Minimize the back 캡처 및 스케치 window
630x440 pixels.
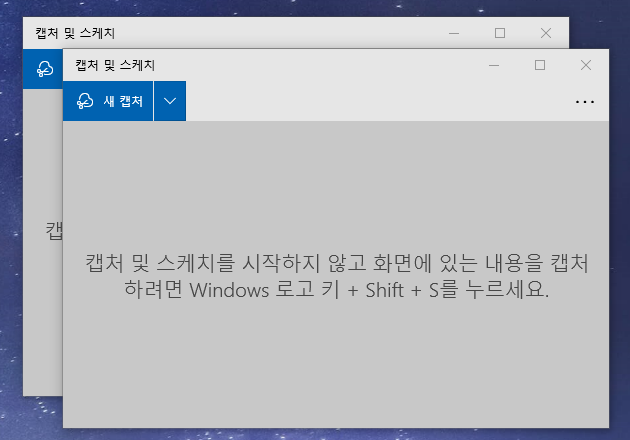[454, 33]
